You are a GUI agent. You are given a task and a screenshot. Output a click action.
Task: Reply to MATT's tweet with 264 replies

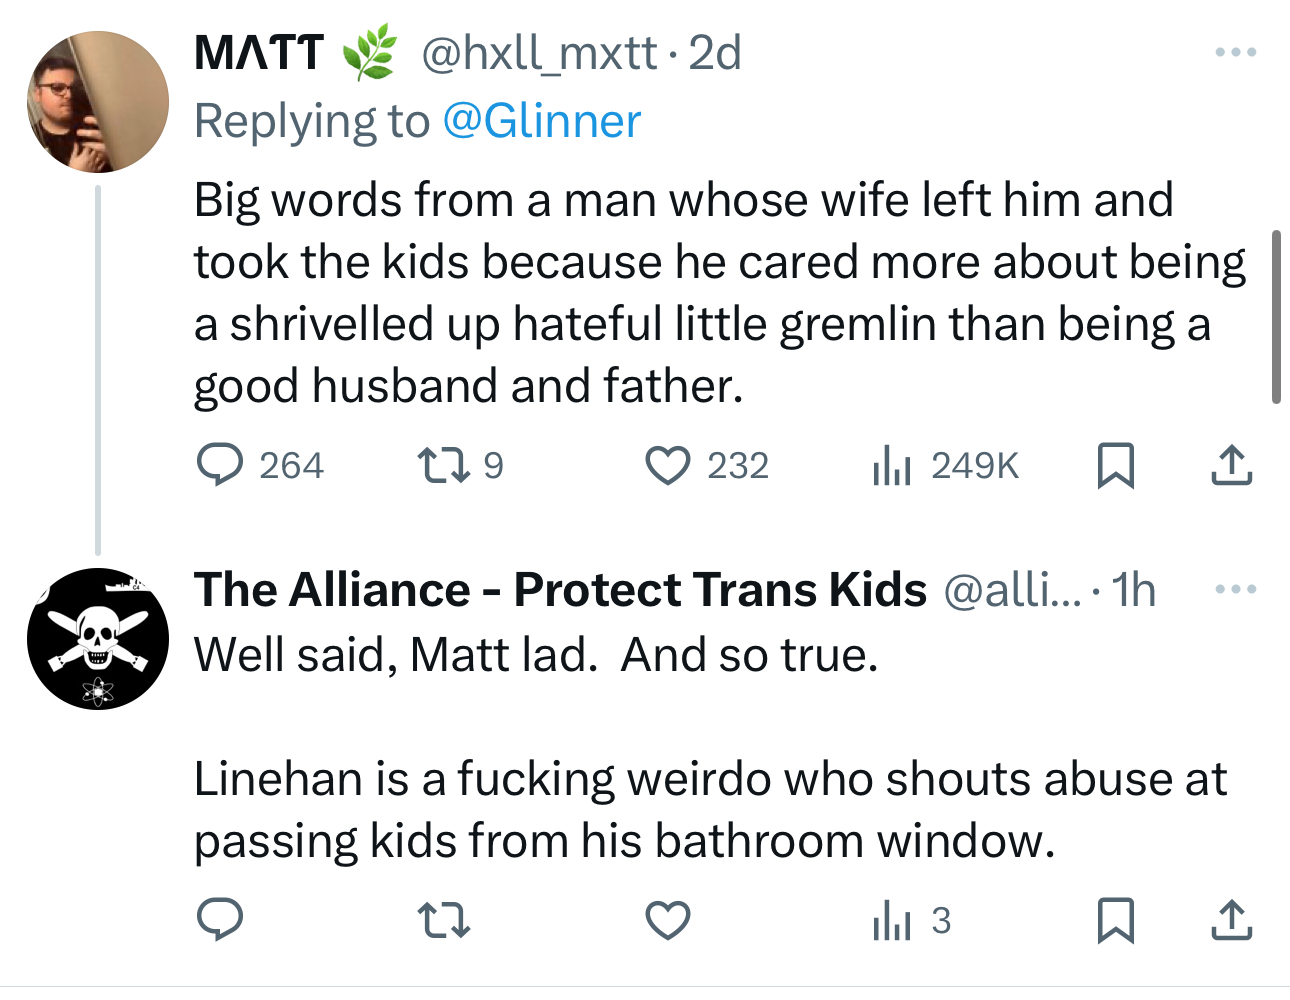(x=219, y=465)
